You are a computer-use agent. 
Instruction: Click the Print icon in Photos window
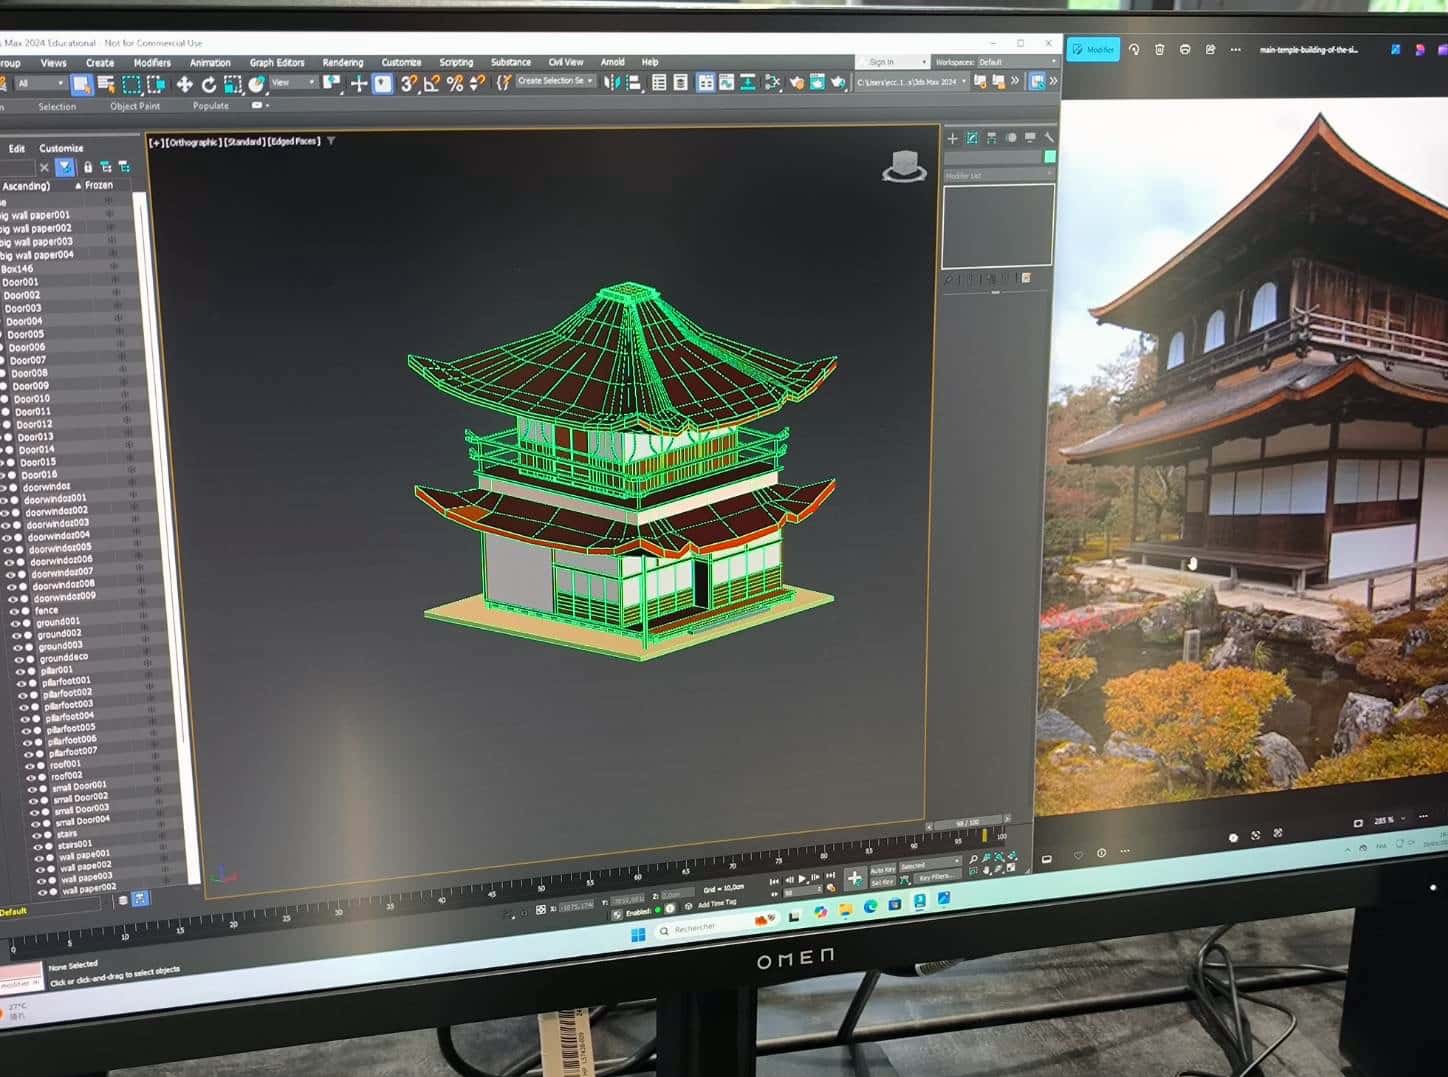click(1185, 49)
